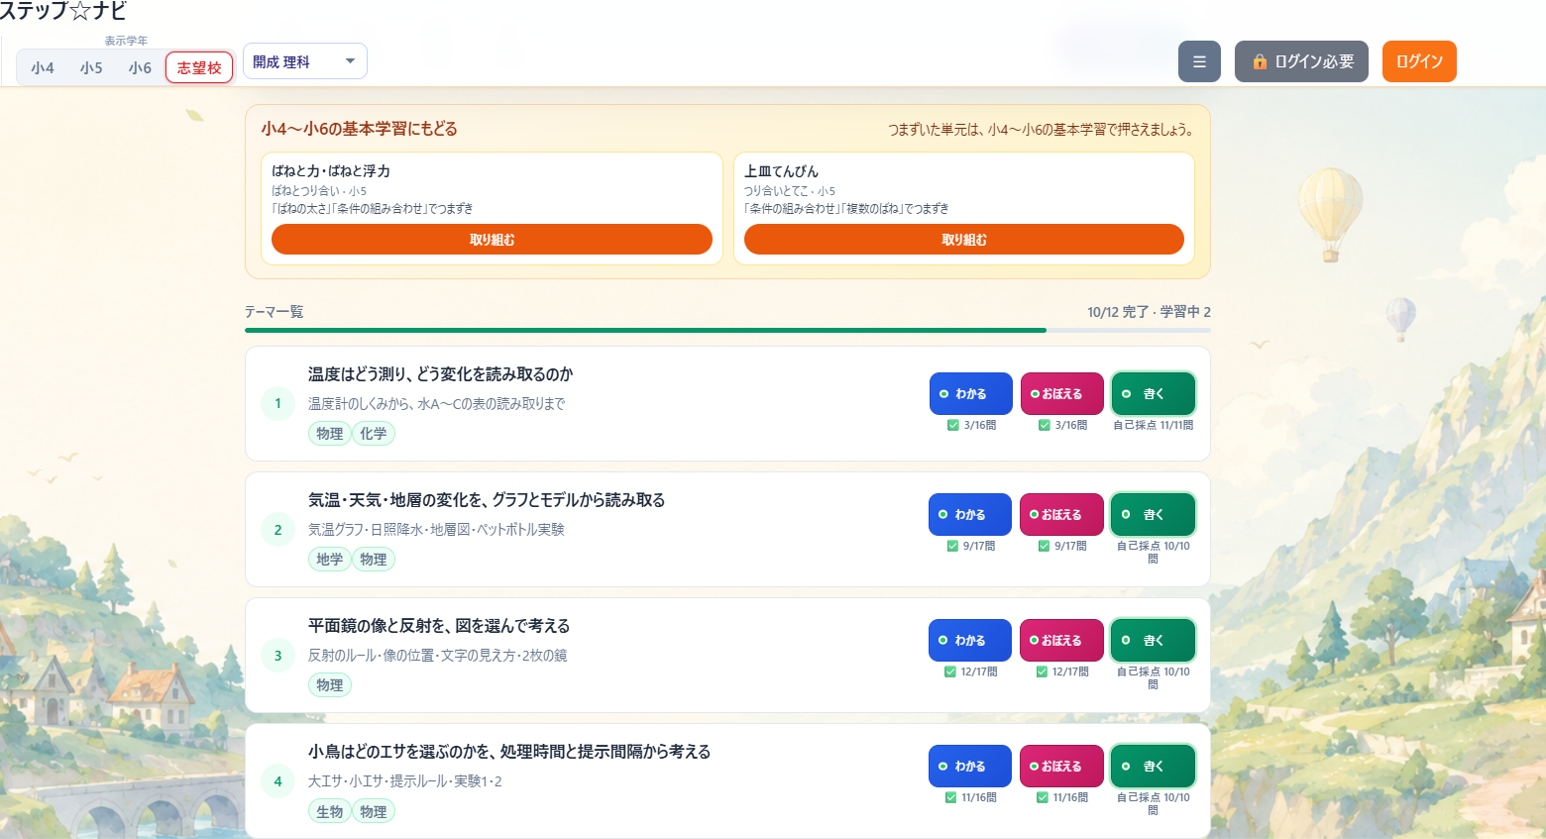Image resolution: width=1546 pixels, height=839 pixels.
Task: Click the 12/17問 checkmark under theme 3 おぼえる
Action: coord(1042,672)
